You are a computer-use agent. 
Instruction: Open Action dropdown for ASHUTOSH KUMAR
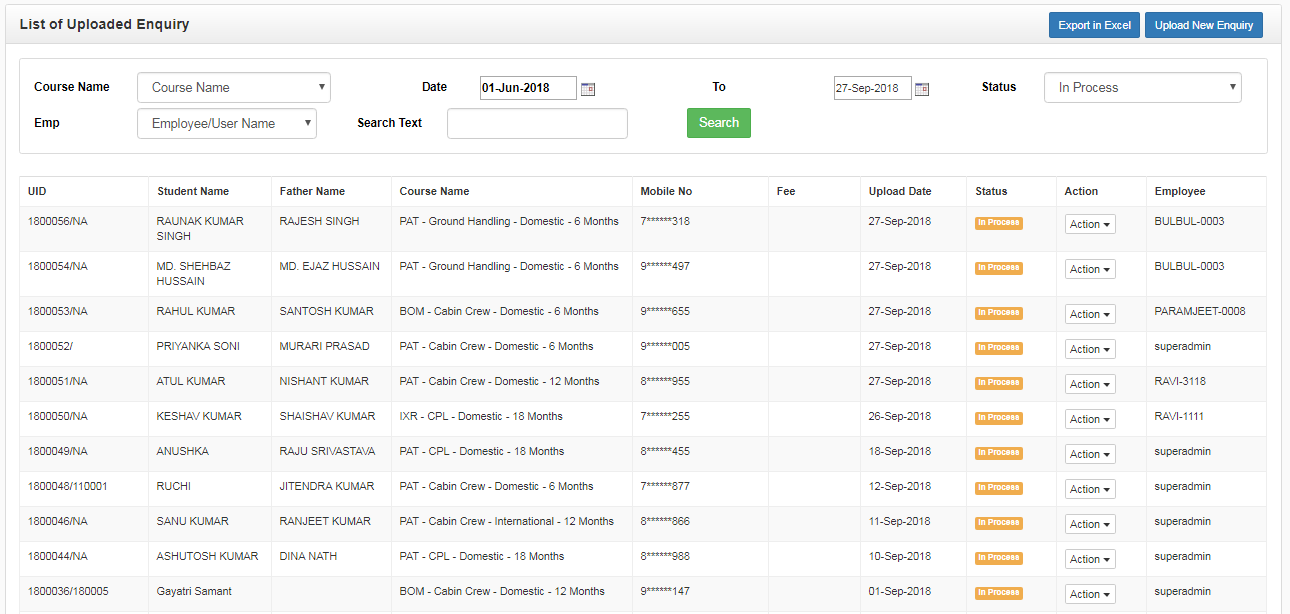click(x=1090, y=559)
